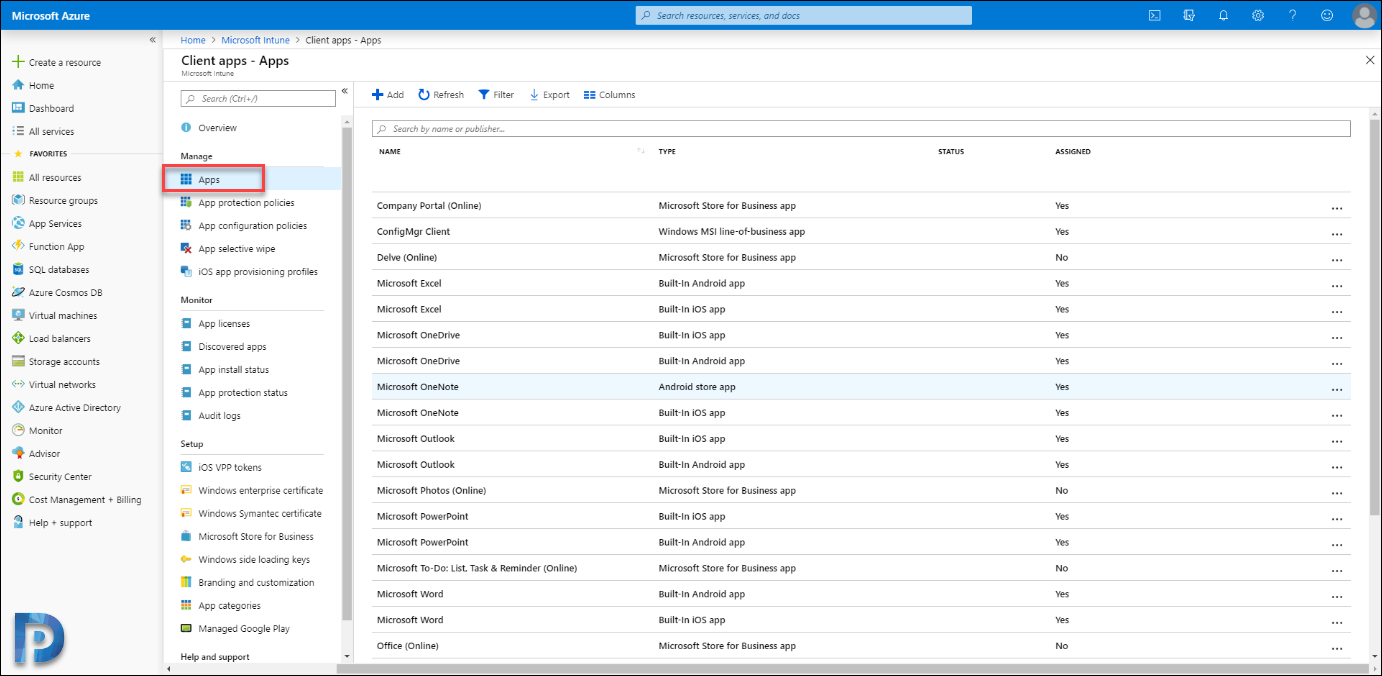Click the Overview info icon

coord(186,127)
